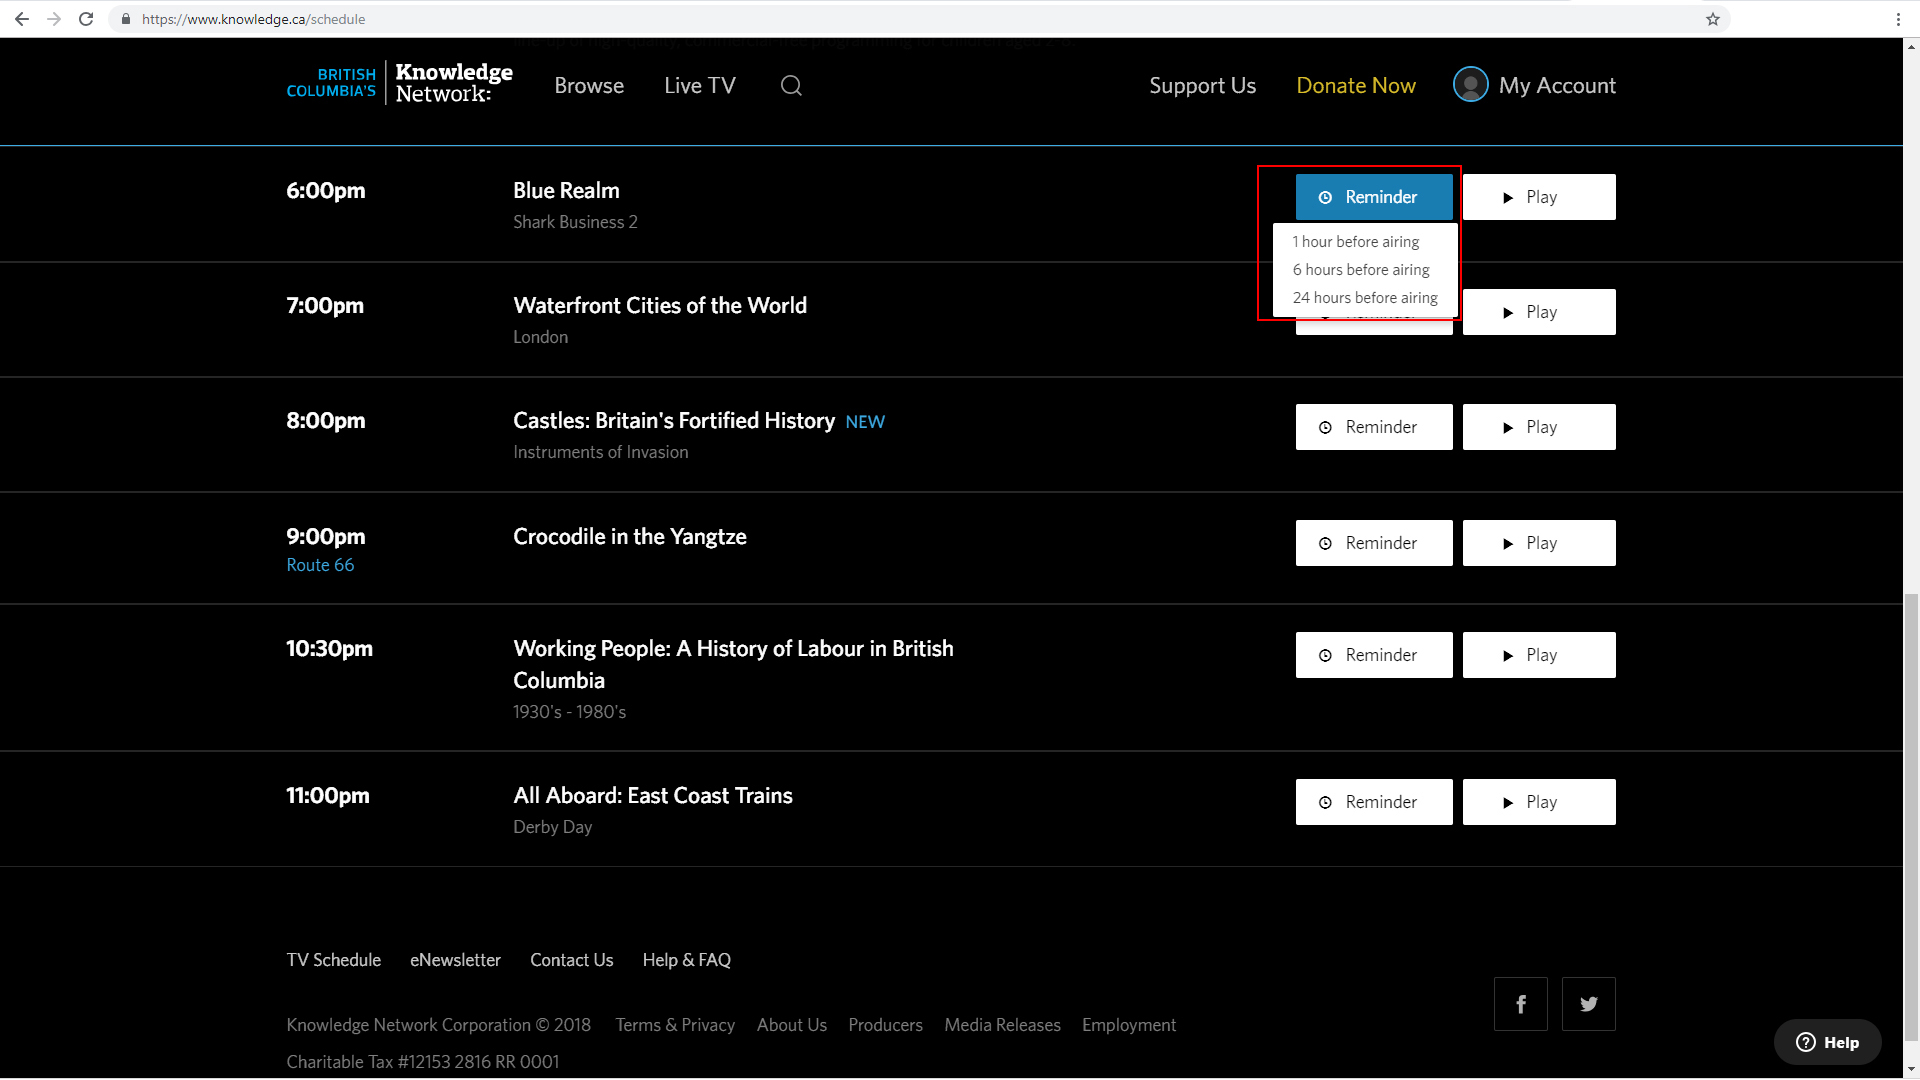Click the Derby Day episode text
1920x1080 pixels.
(553, 827)
